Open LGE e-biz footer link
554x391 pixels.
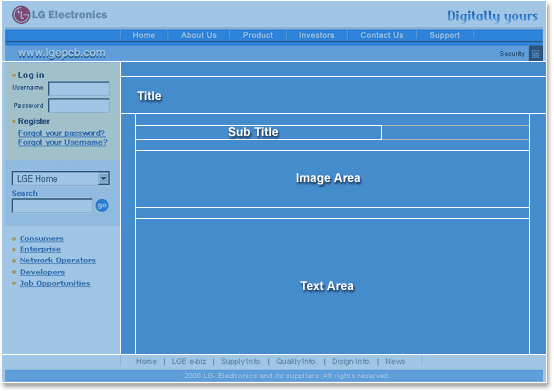point(189,361)
